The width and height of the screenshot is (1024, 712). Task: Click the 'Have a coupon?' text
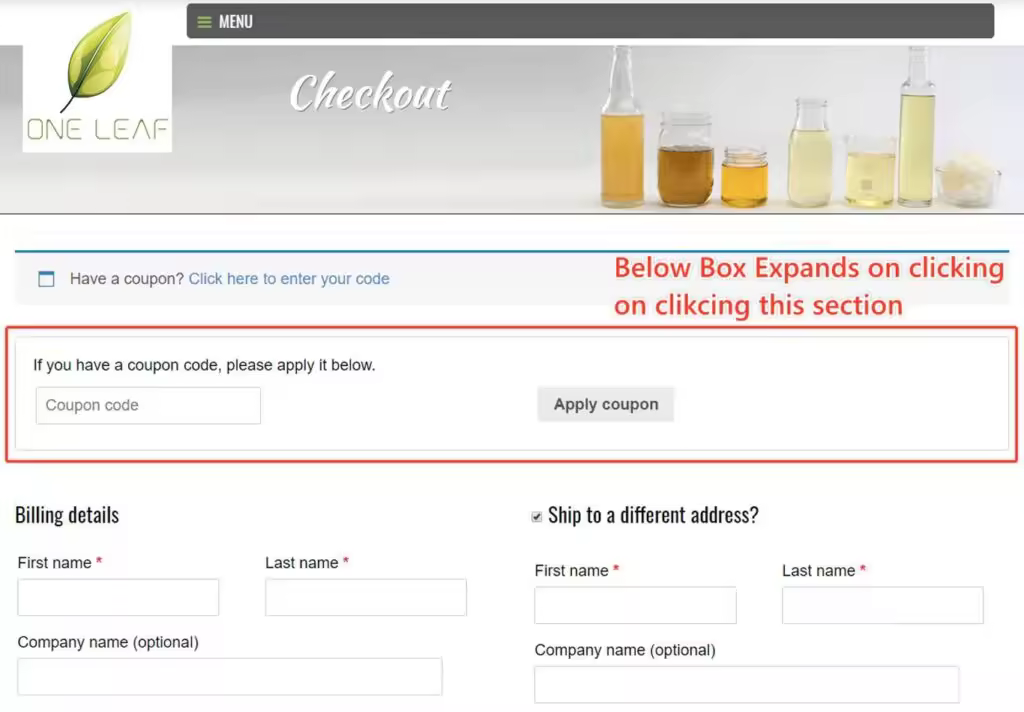(127, 279)
